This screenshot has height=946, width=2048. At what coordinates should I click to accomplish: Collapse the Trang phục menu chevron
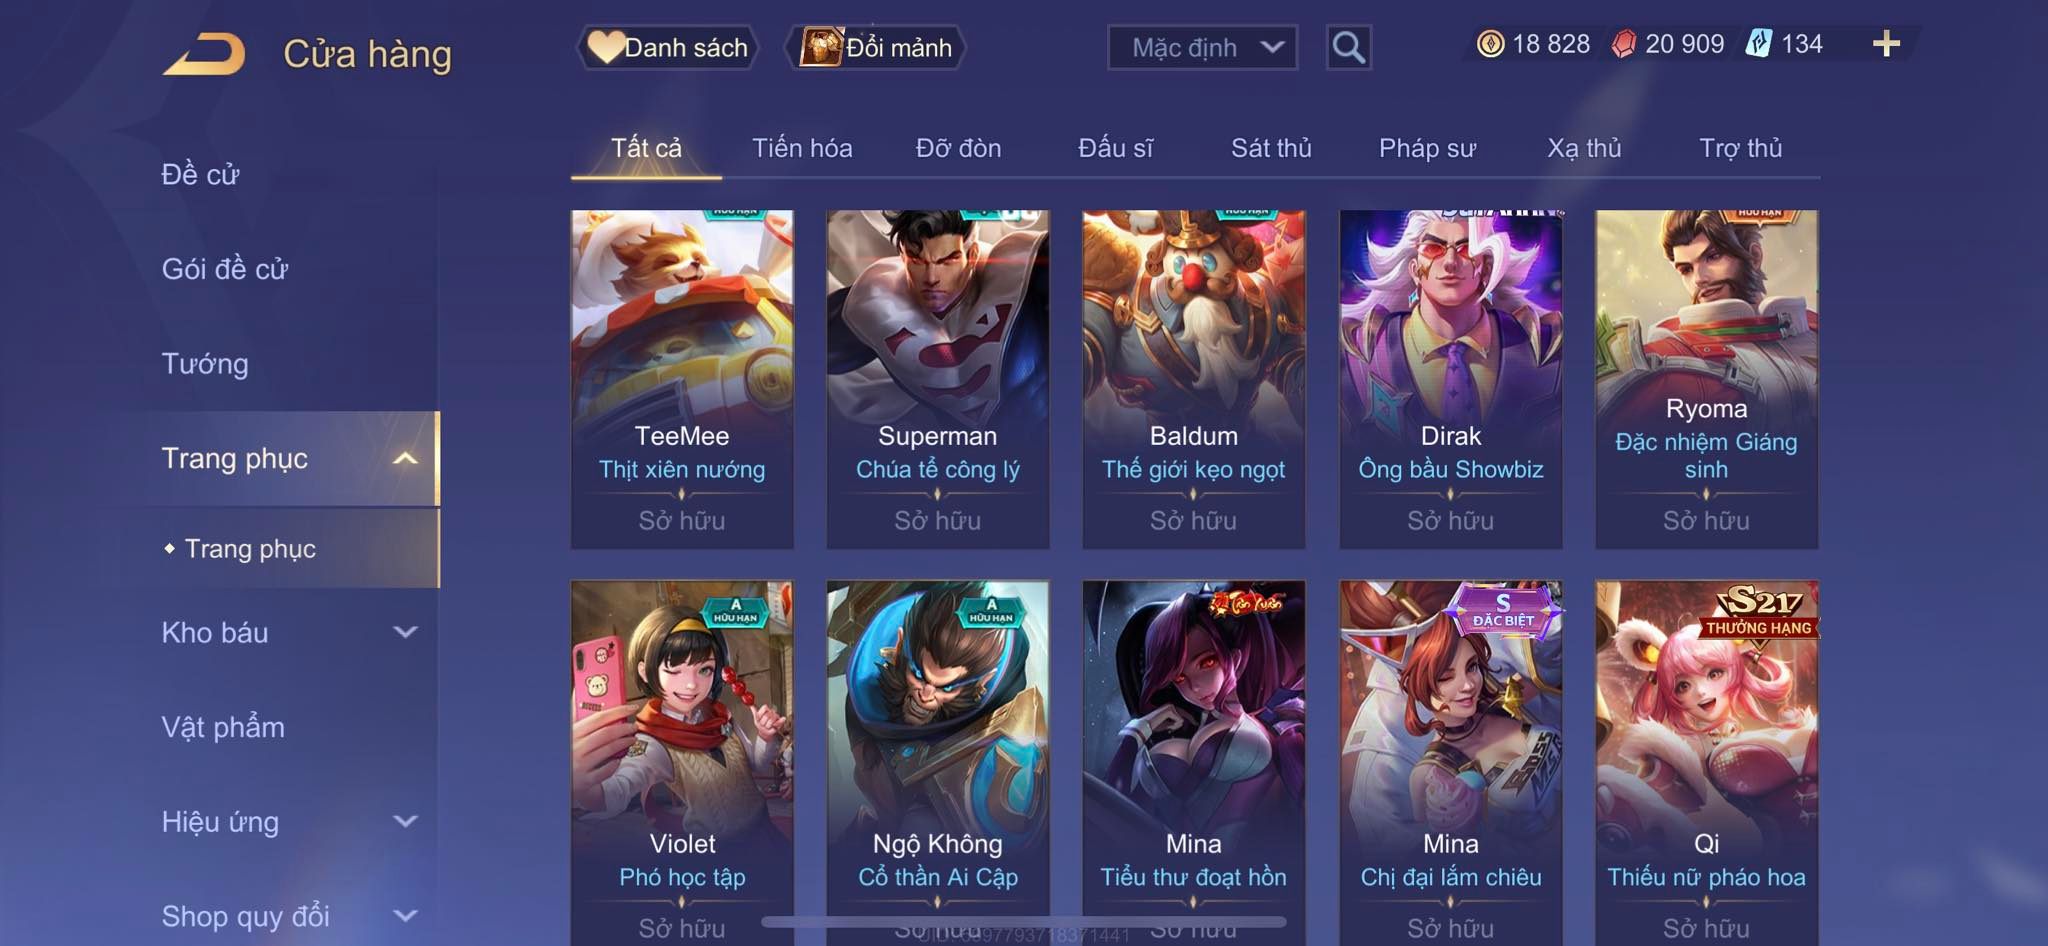pyautogui.click(x=405, y=458)
